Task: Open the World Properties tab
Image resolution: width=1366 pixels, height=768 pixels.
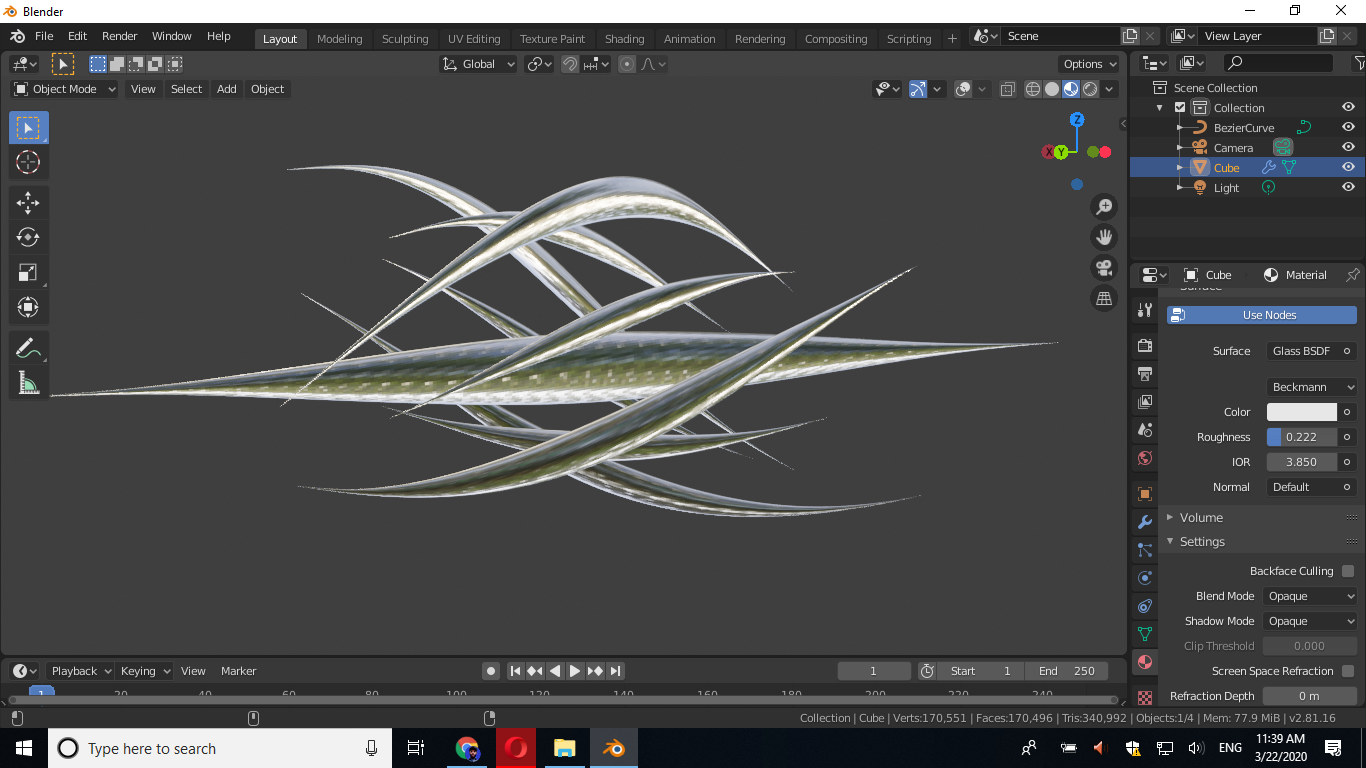Action: pyautogui.click(x=1144, y=458)
